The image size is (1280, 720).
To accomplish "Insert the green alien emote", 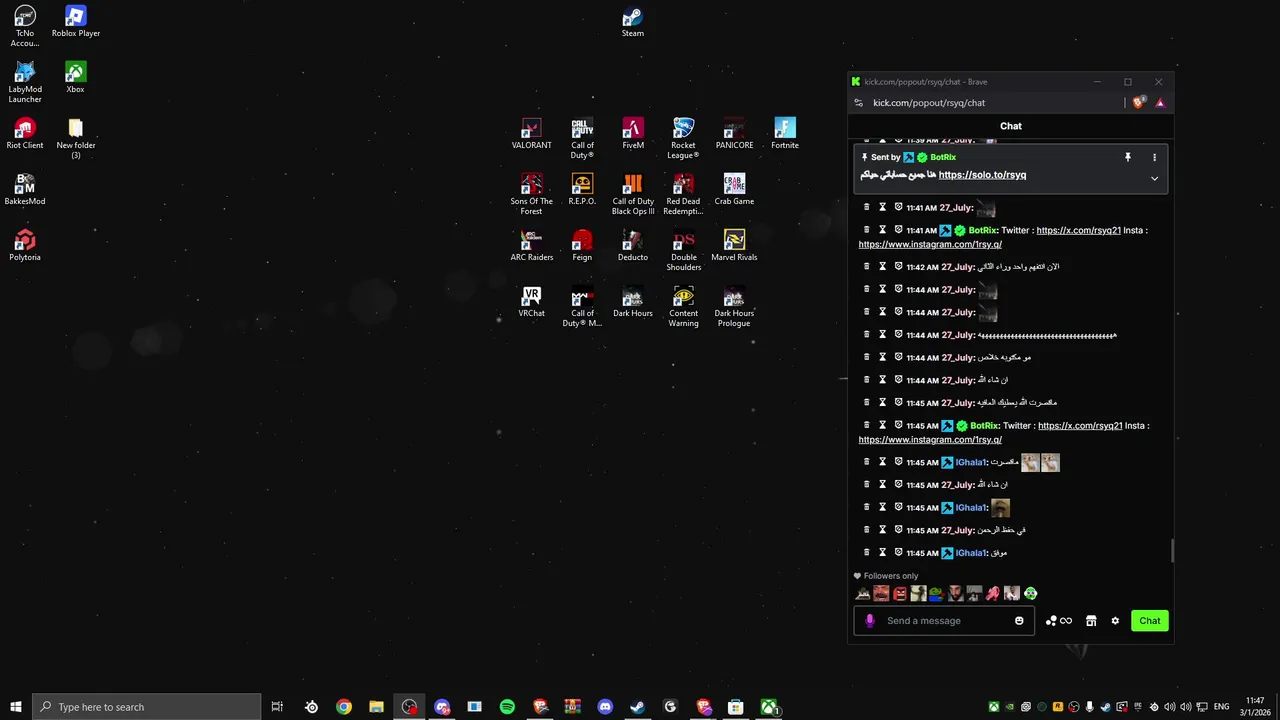I will point(1030,593).
